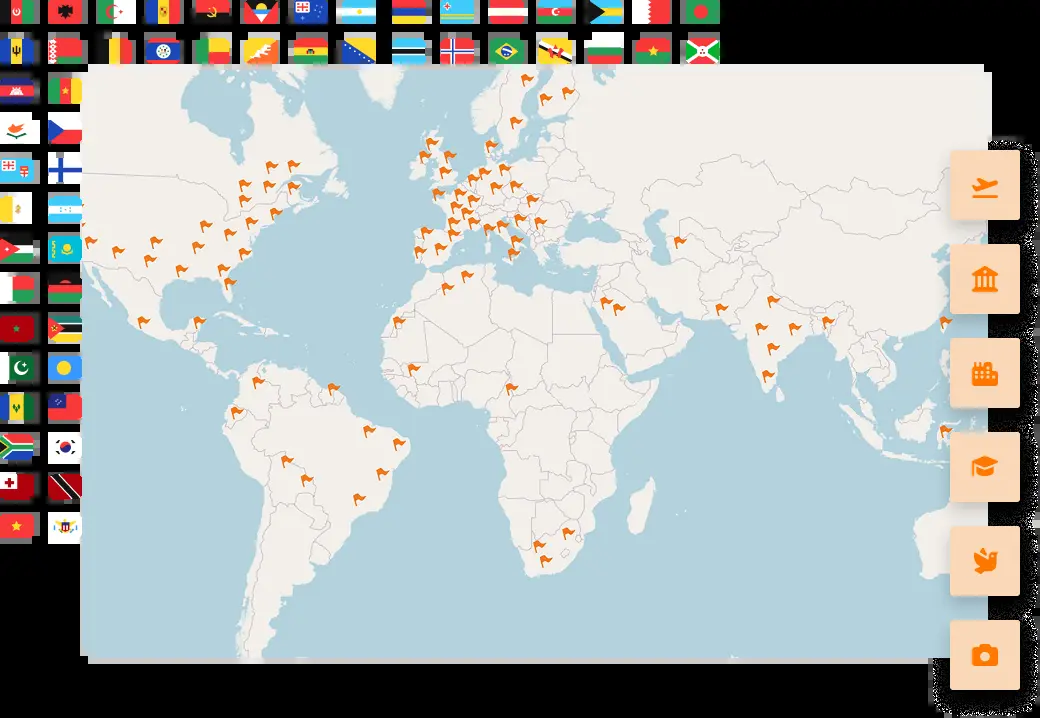
Task: Choose the Vietnam flag
Action: point(16,526)
